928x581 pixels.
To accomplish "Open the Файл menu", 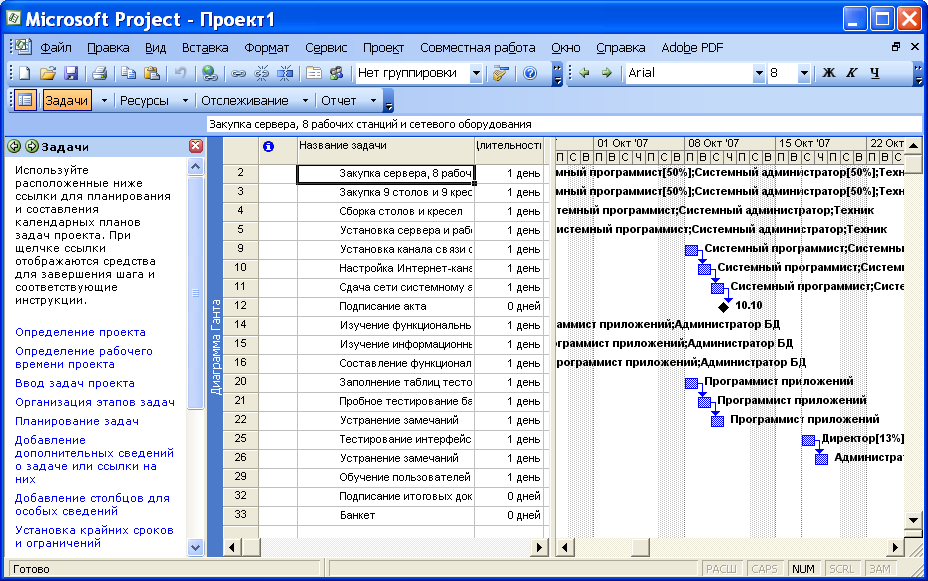I will [56, 47].
